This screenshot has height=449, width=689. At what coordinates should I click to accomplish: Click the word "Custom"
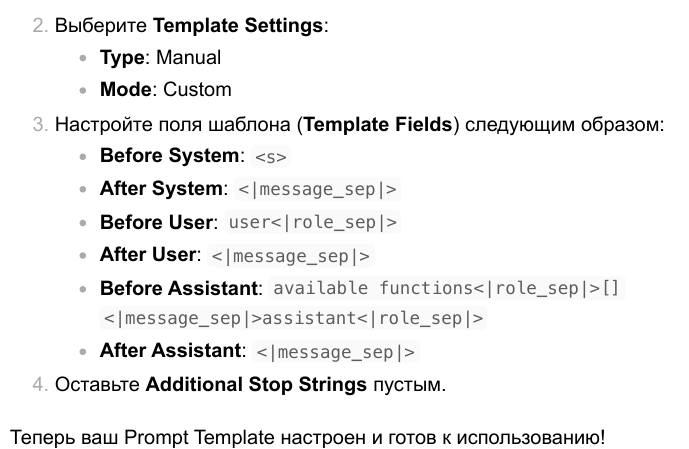tap(197, 90)
